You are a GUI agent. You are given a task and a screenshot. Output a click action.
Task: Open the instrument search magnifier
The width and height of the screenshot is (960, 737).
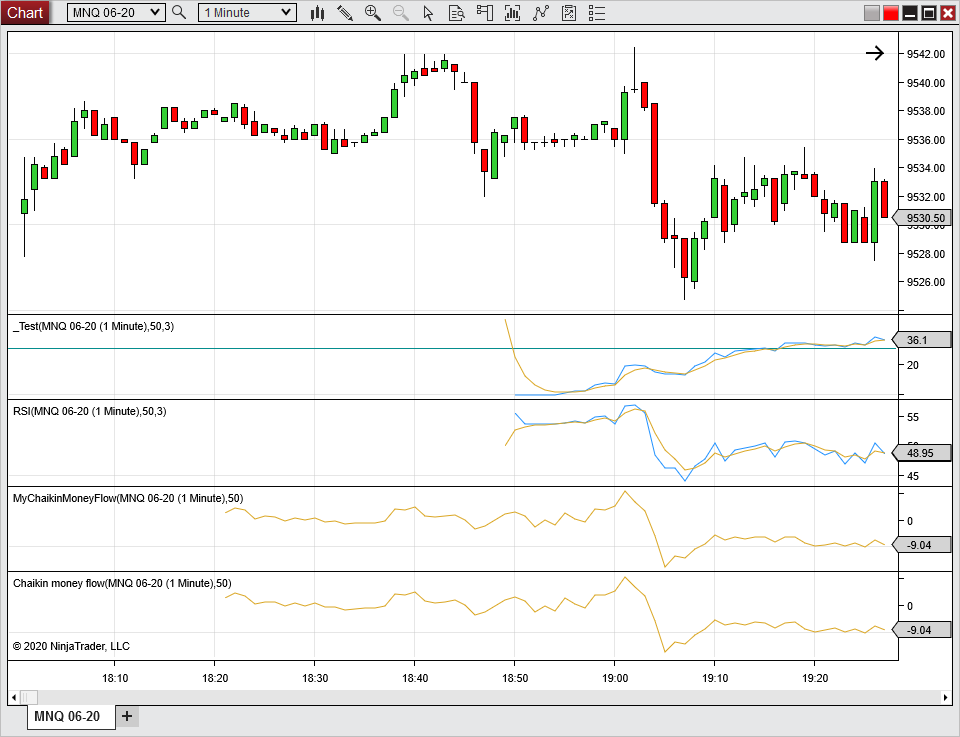[x=179, y=12]
